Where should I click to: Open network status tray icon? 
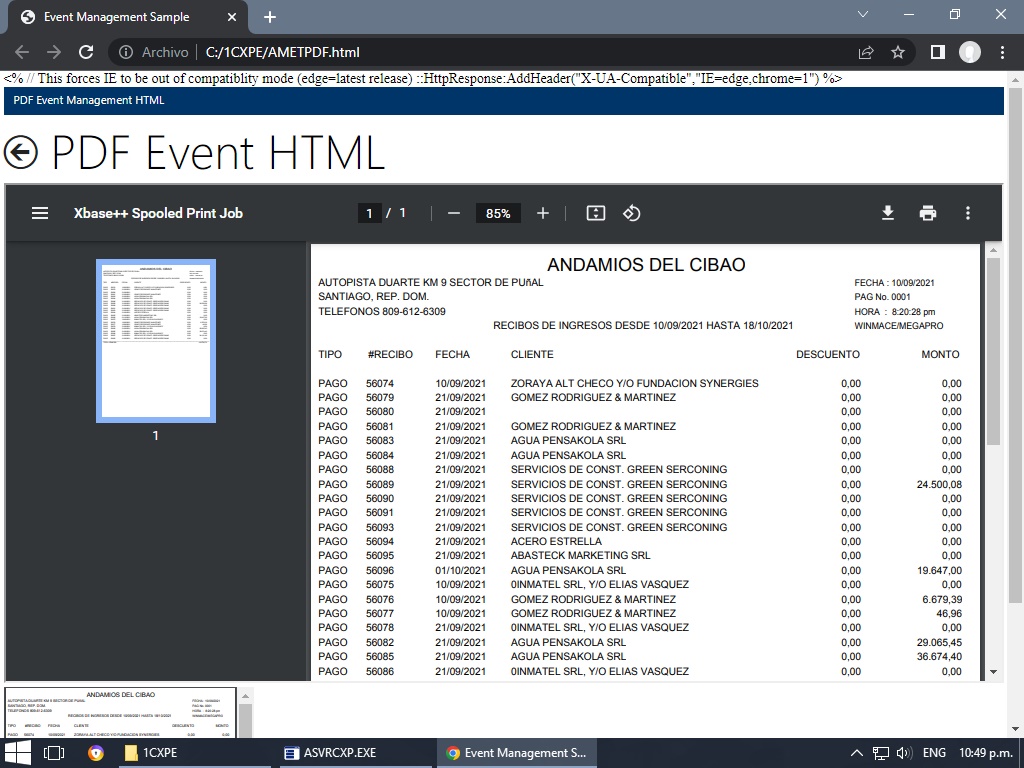pyautogui.click(x=881, y=753)
